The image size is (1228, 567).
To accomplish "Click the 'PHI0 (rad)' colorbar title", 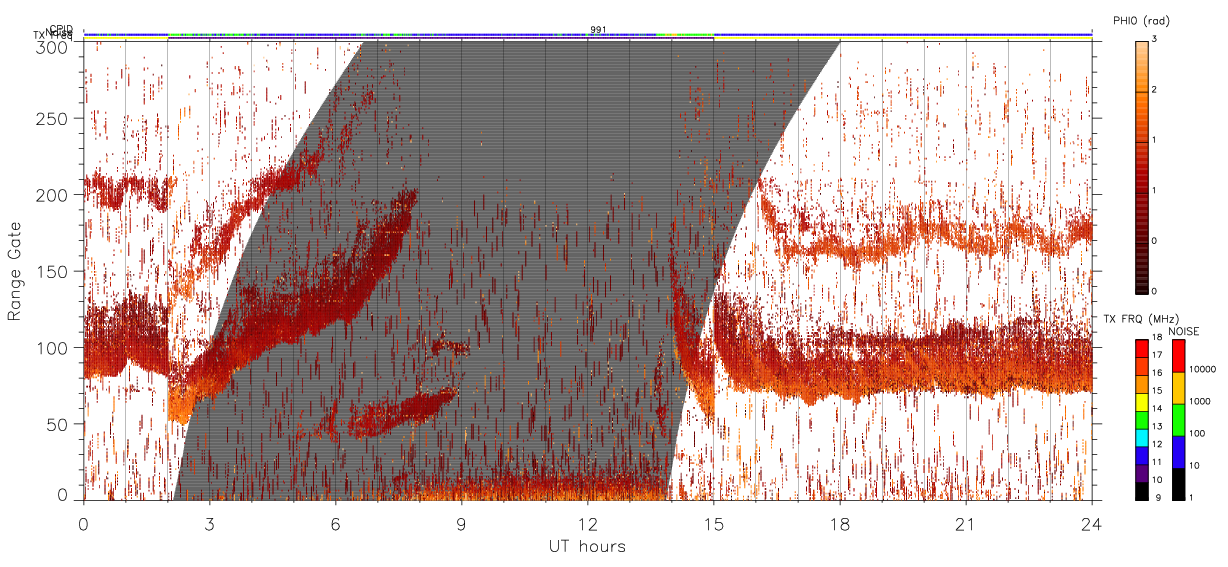I will point(1141,20).
